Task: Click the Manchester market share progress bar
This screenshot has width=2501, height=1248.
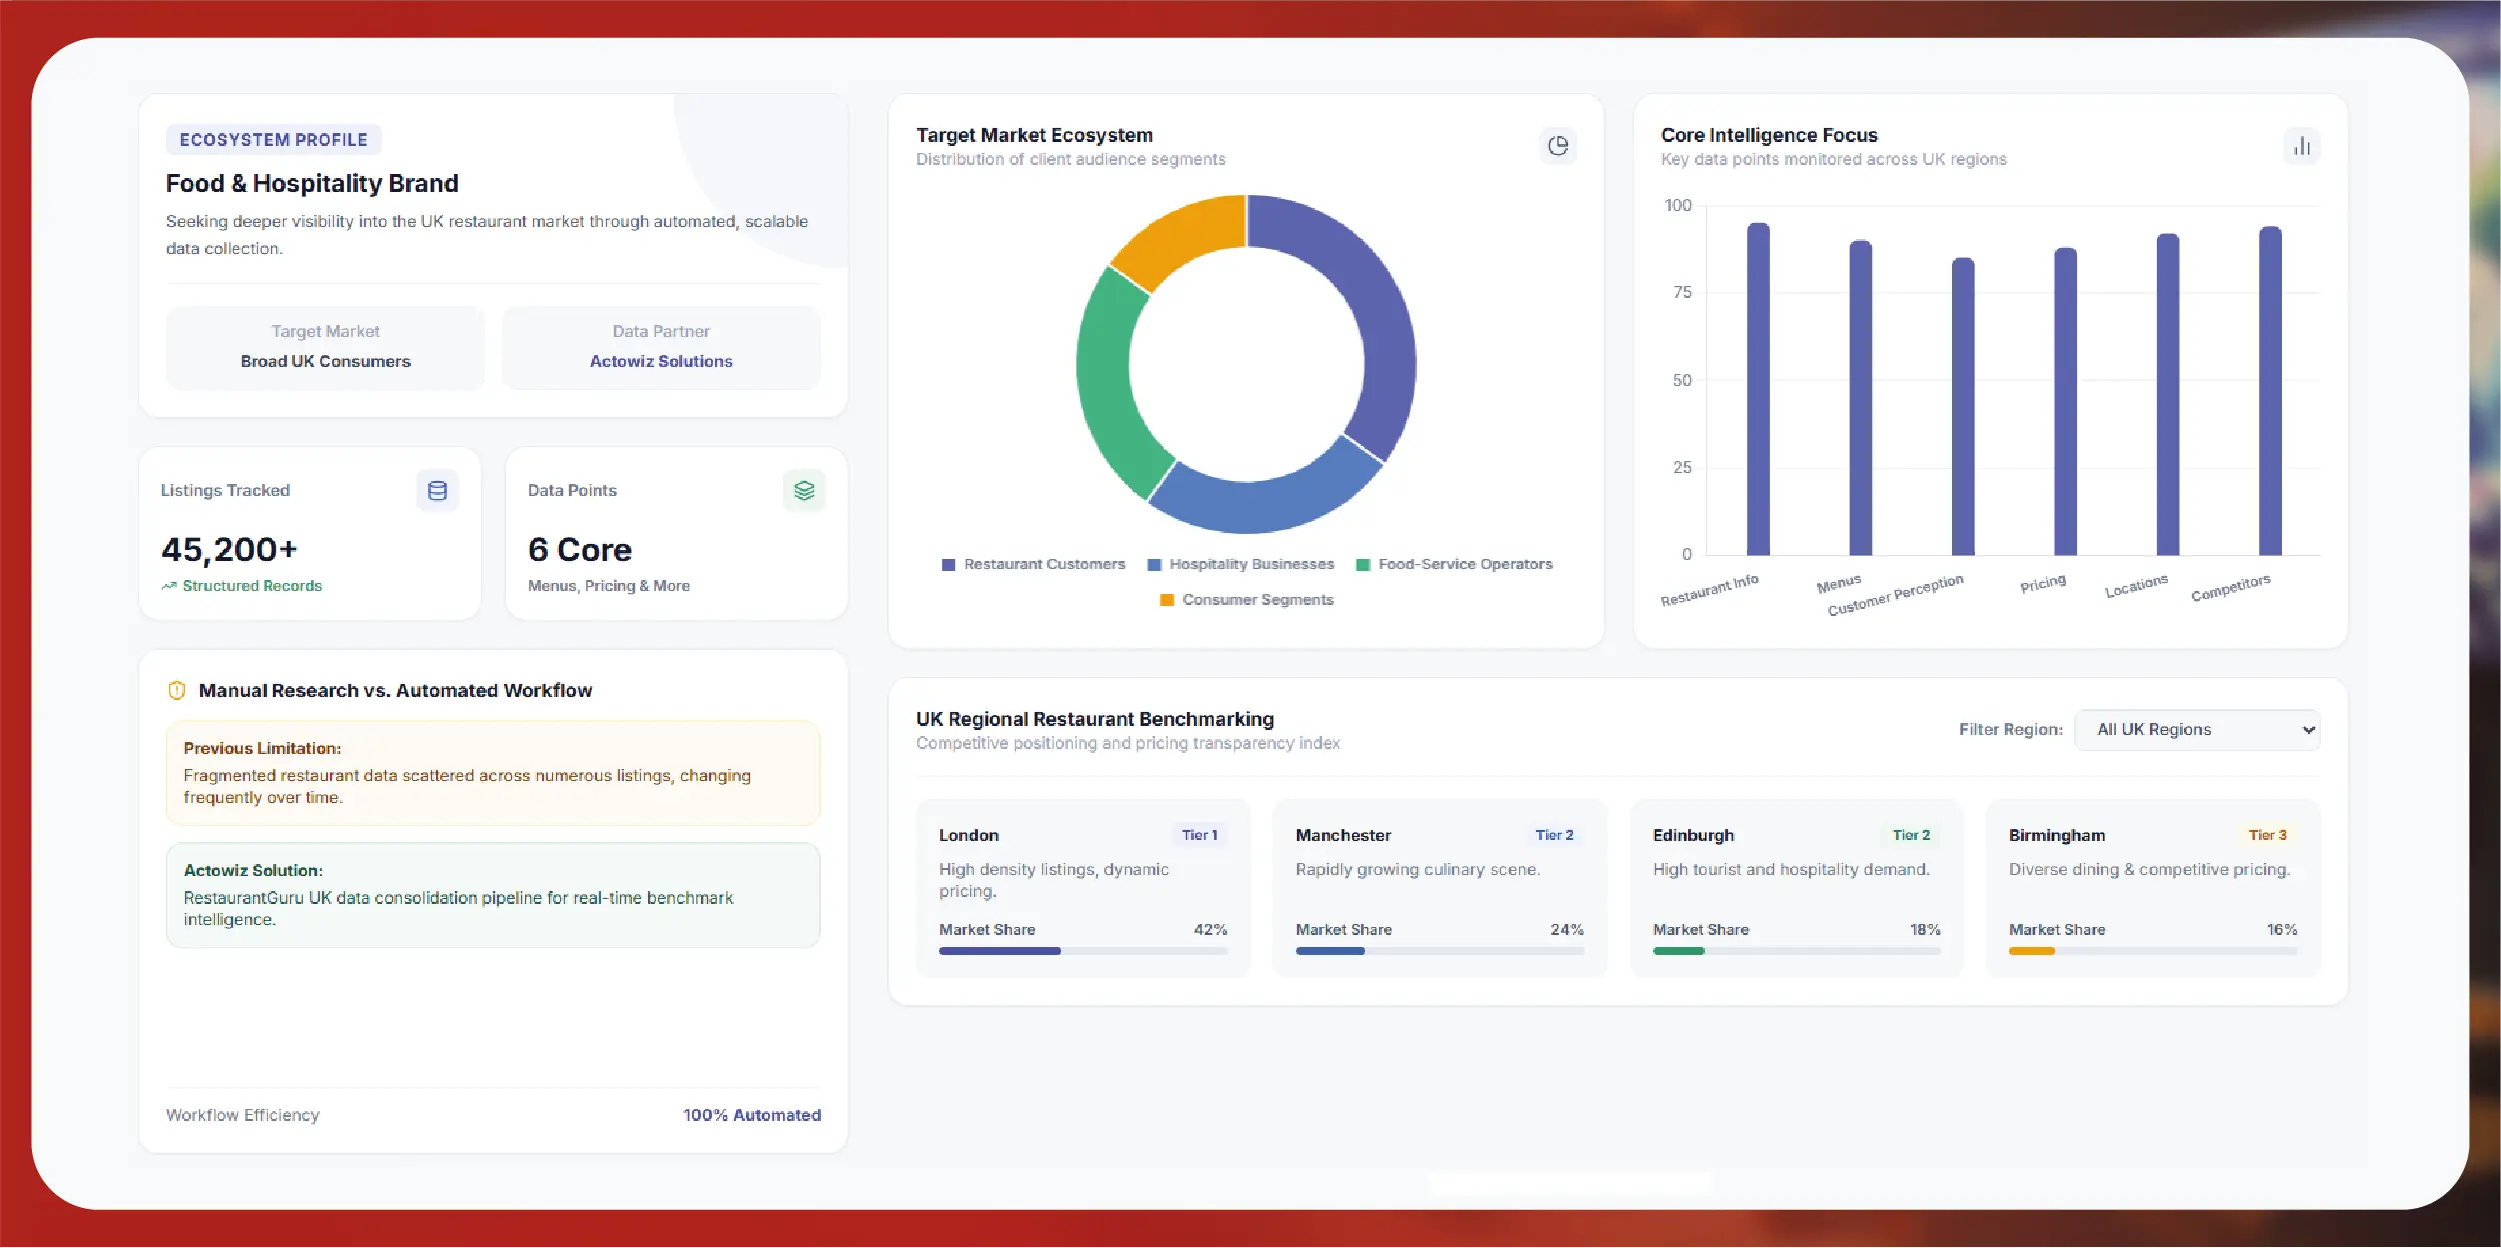Action: (x=1440, y=951)
